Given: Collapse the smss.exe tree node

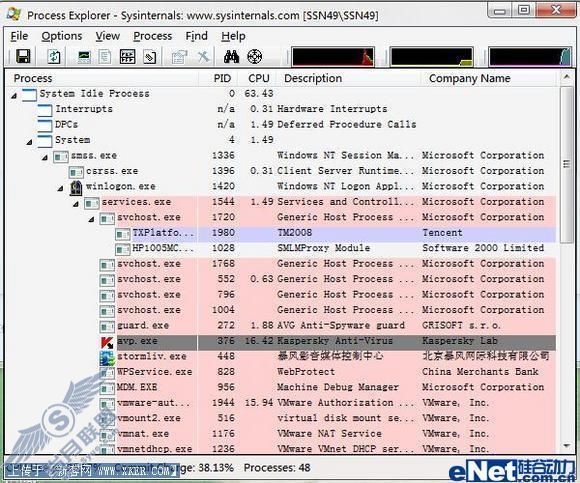Looking at the screenshot, I should point(45,158).
